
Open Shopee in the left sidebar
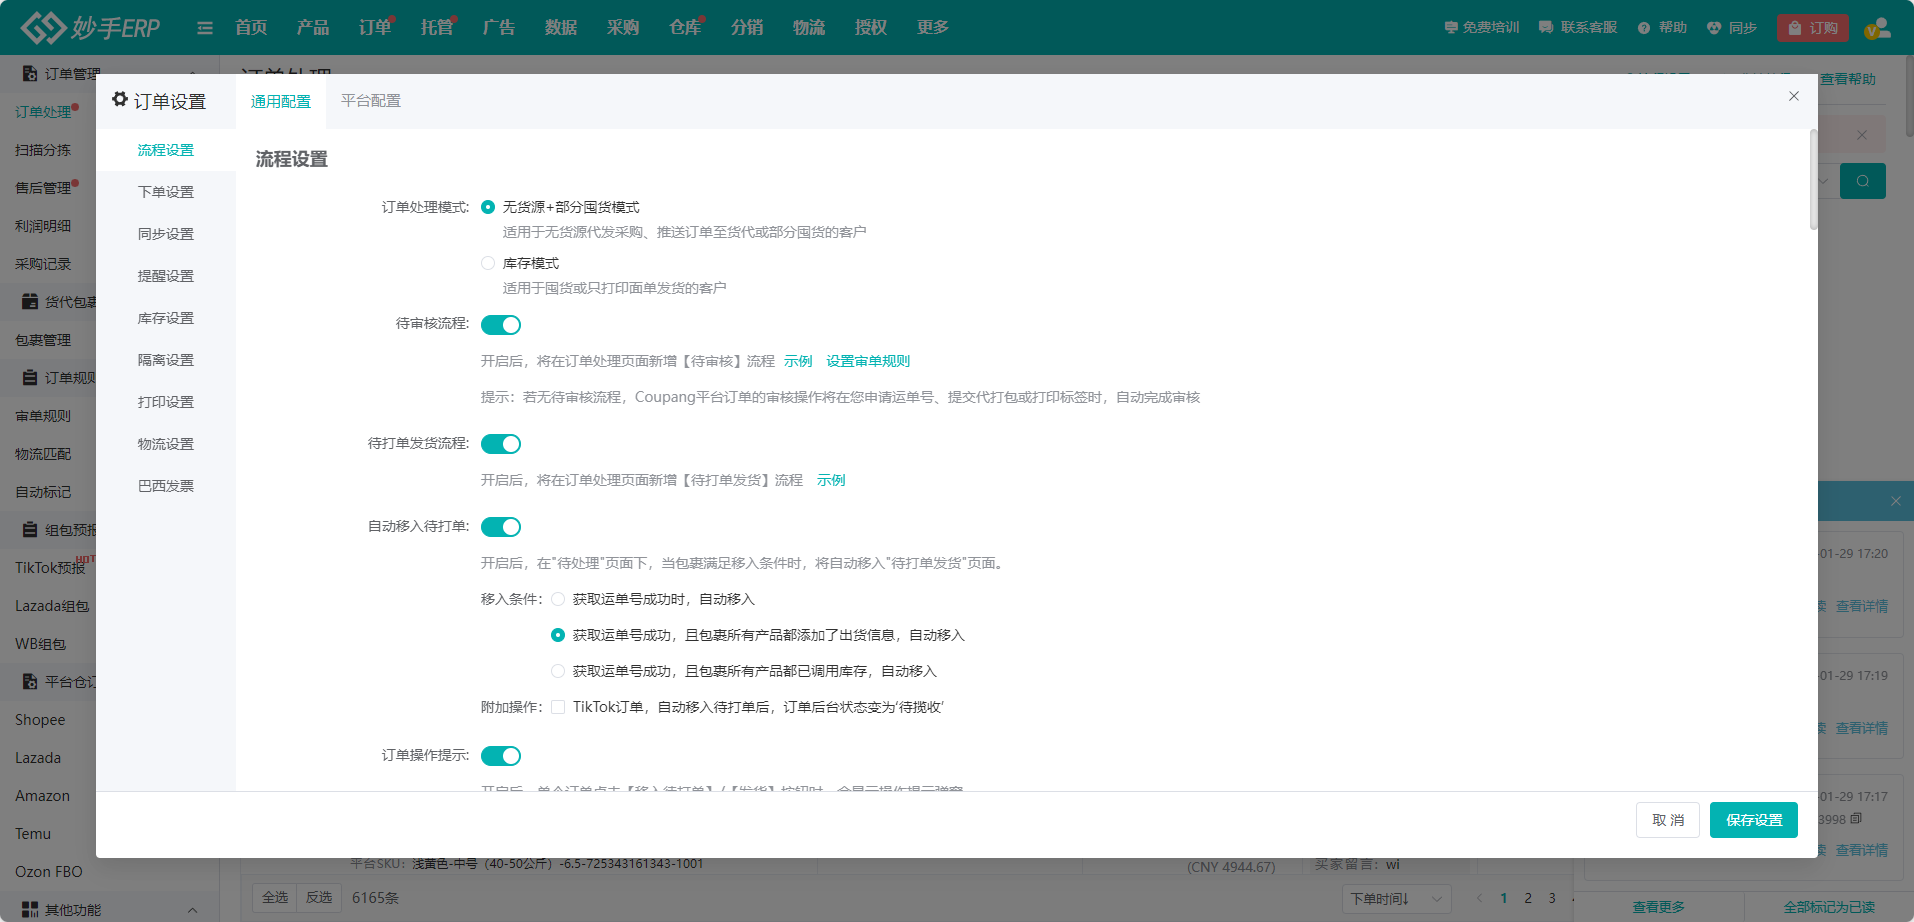pyautogui.click(x=40, y=720)
